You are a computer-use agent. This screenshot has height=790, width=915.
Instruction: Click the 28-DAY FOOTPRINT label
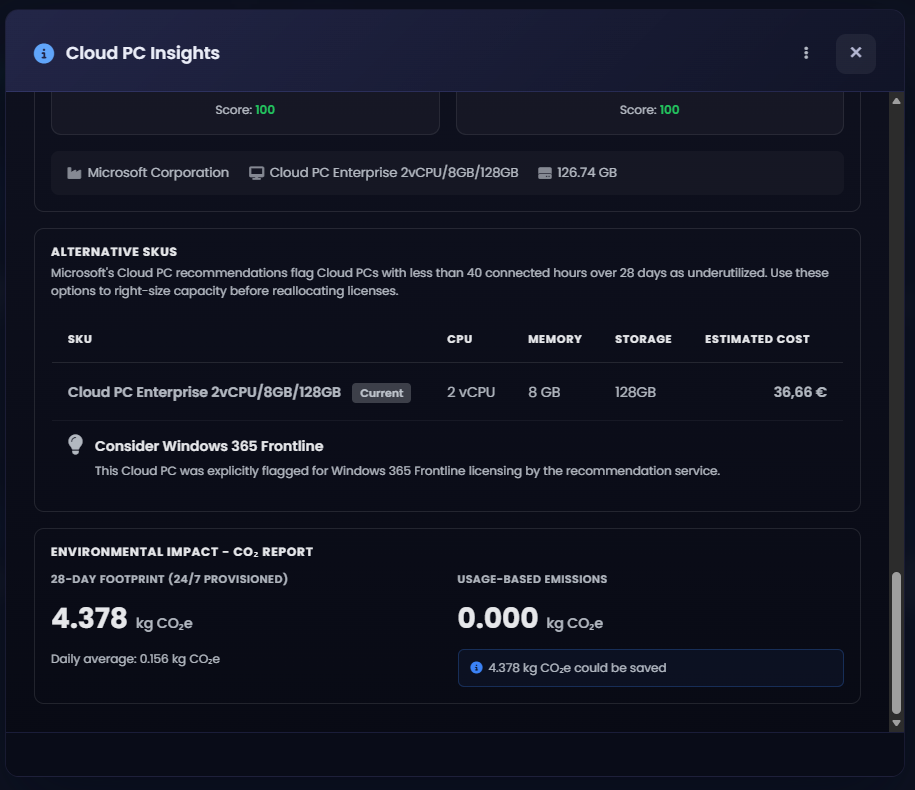[169, 579]
